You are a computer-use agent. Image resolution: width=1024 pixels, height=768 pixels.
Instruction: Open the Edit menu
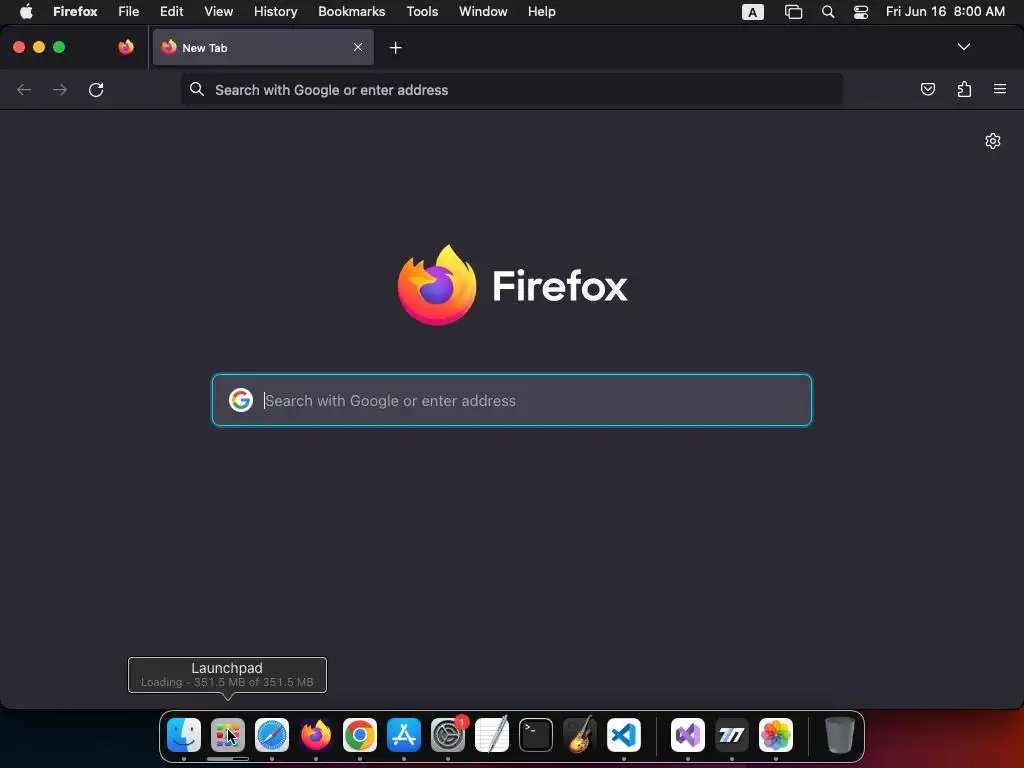click(172, 11)
